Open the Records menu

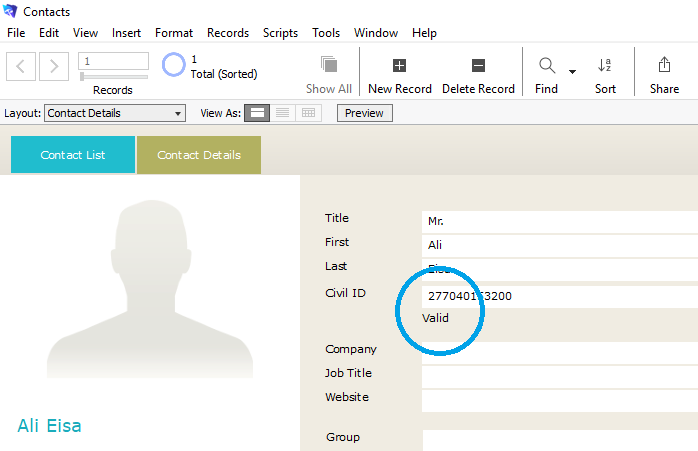228,33
